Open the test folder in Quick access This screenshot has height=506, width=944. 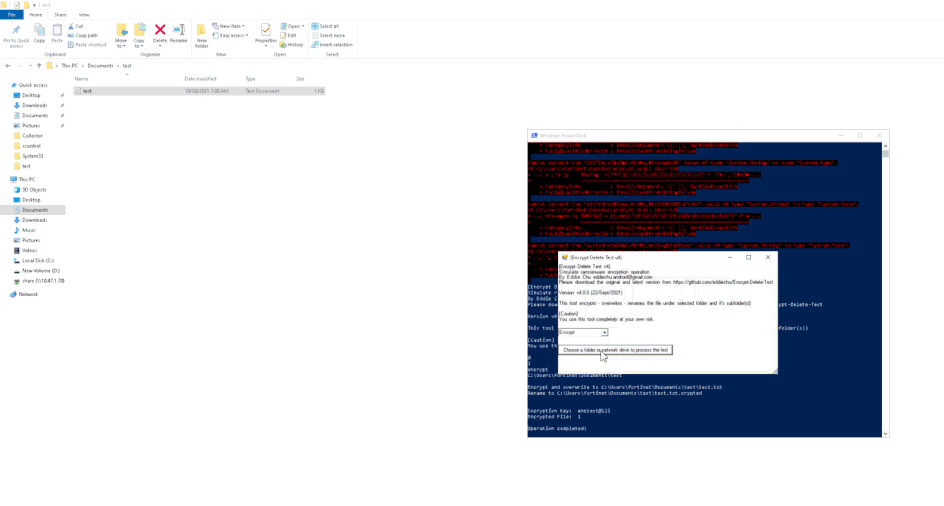[x=22, y=166]
